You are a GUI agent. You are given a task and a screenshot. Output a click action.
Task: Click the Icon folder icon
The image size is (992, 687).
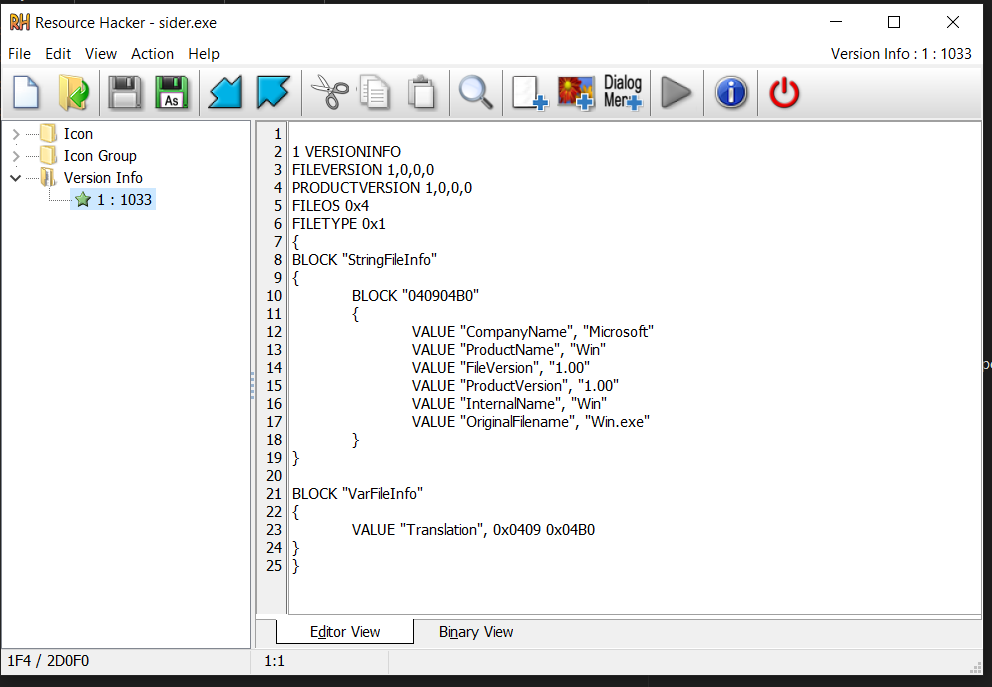pos(49,133)
